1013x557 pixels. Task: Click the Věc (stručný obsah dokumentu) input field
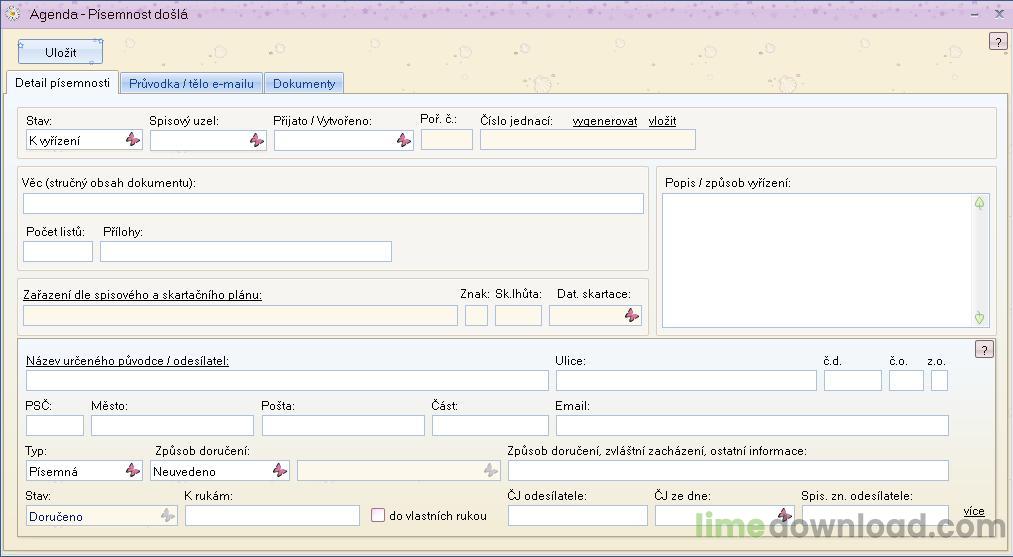point(333,204)
